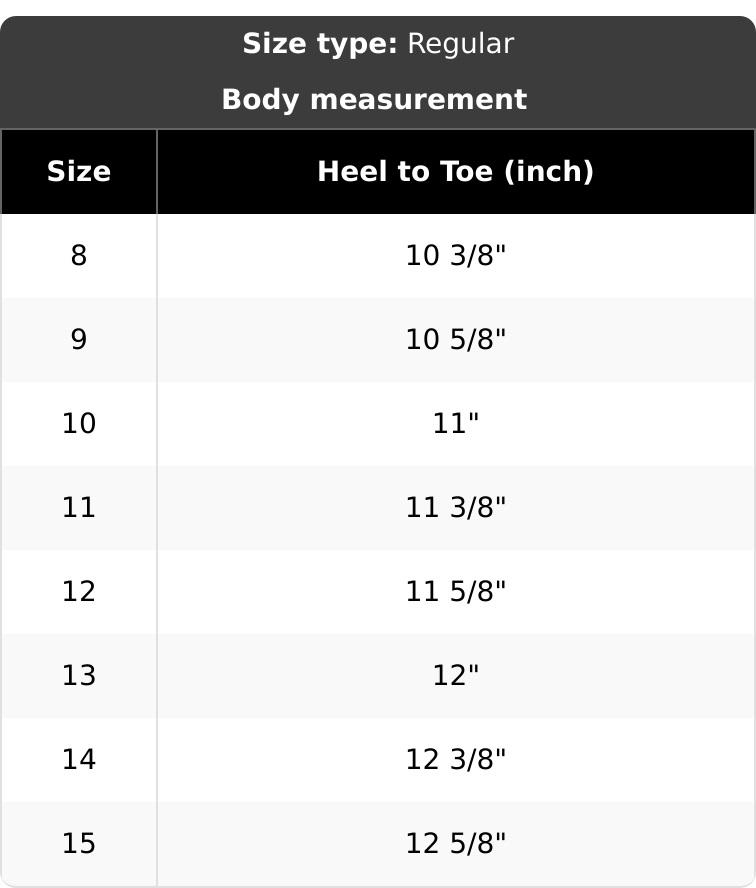The image size is (756, 888).
Task: Click the 12 5/8" measurement
Action: coord(456,843)
